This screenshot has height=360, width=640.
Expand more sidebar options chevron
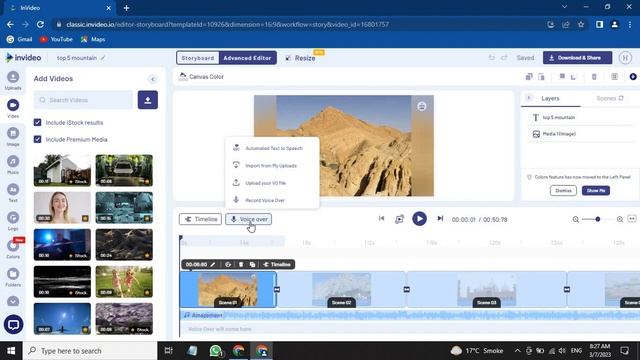coord(13,301)
